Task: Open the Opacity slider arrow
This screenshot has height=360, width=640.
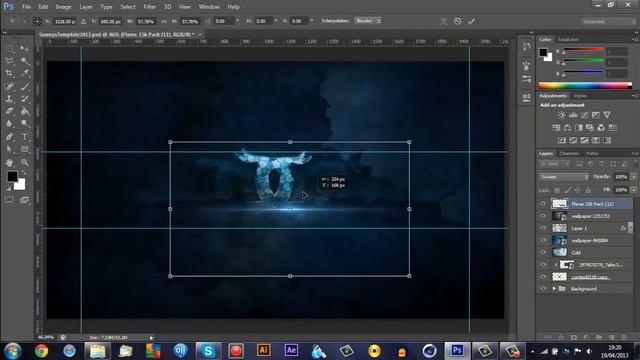Action: (x=634, y=177)
